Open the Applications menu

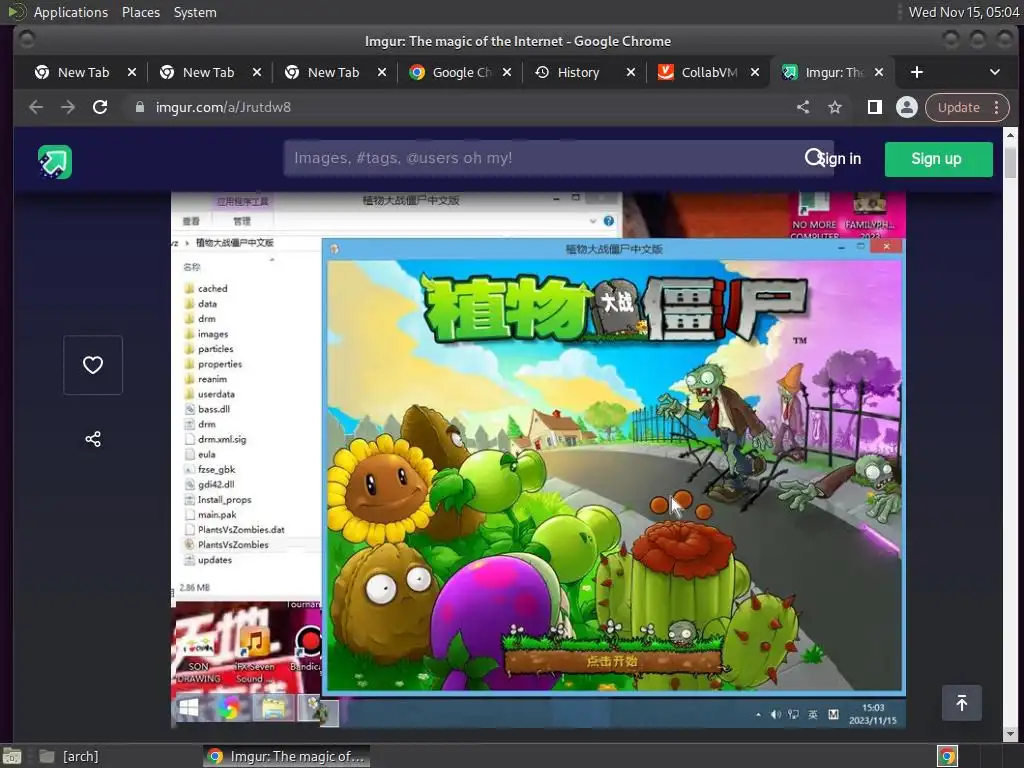[71, 12]
